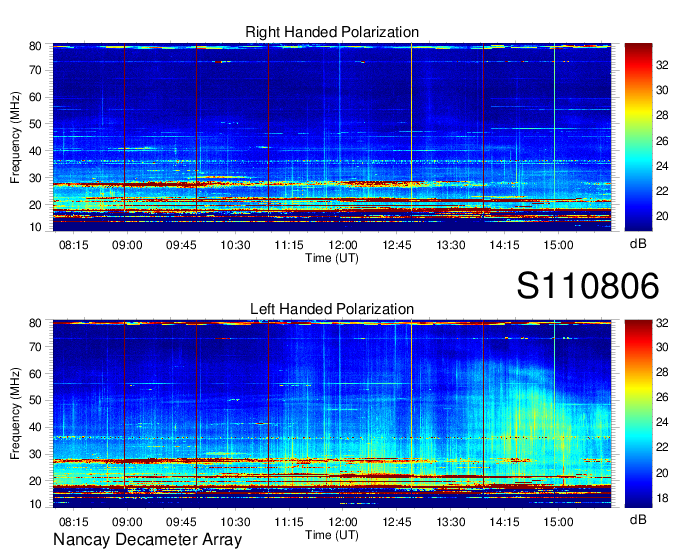Viewport: 680px width, 552px height.
Task: Click the 40 MHz tick on Right Handed plot
Action: 35,151
